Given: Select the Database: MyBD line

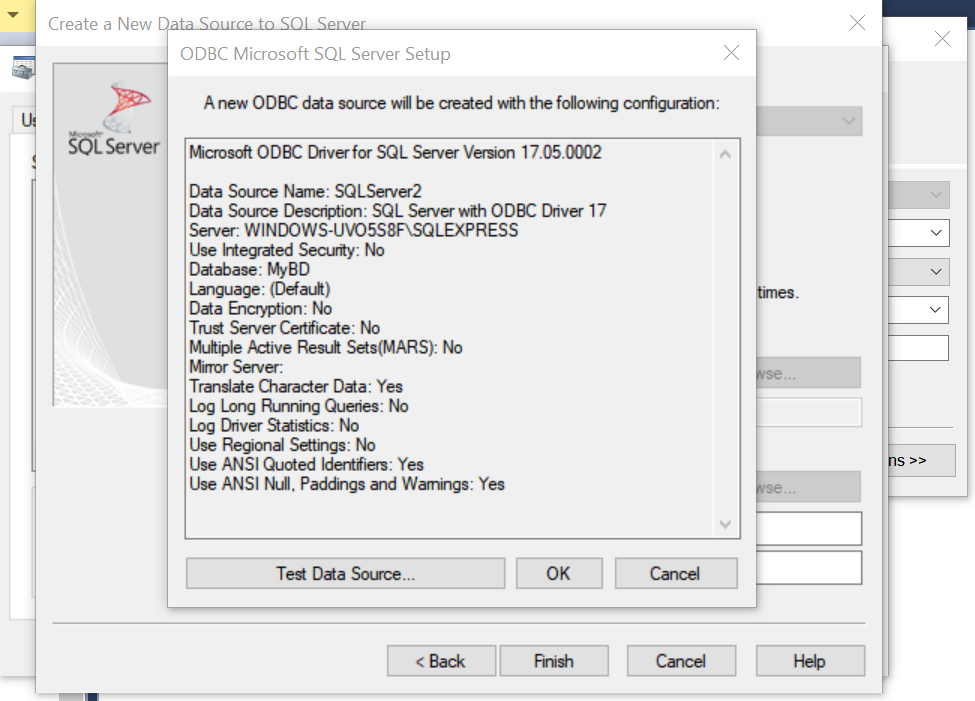Looking at the screenshot, I should click(249, 269).
